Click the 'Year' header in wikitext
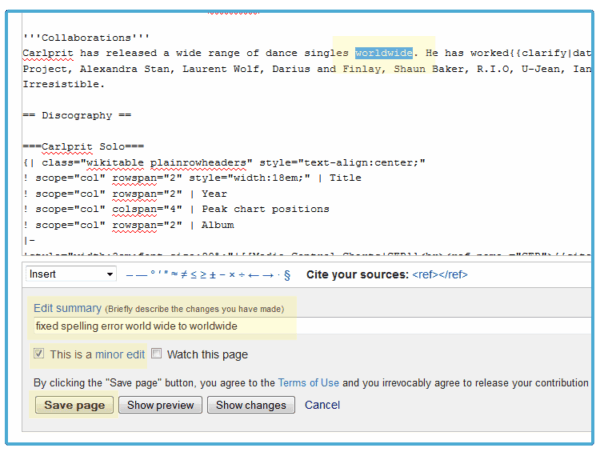 [214, 194]
